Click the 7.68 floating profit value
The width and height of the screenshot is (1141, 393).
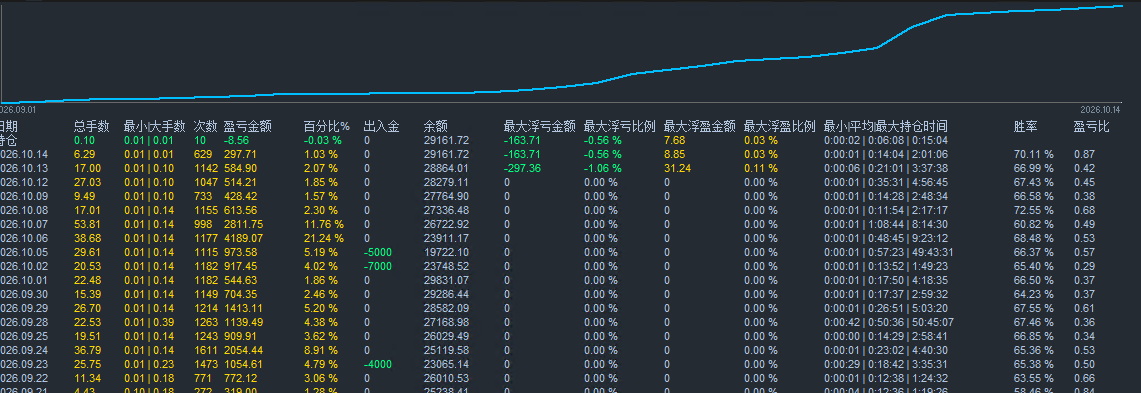pos(675,140)
